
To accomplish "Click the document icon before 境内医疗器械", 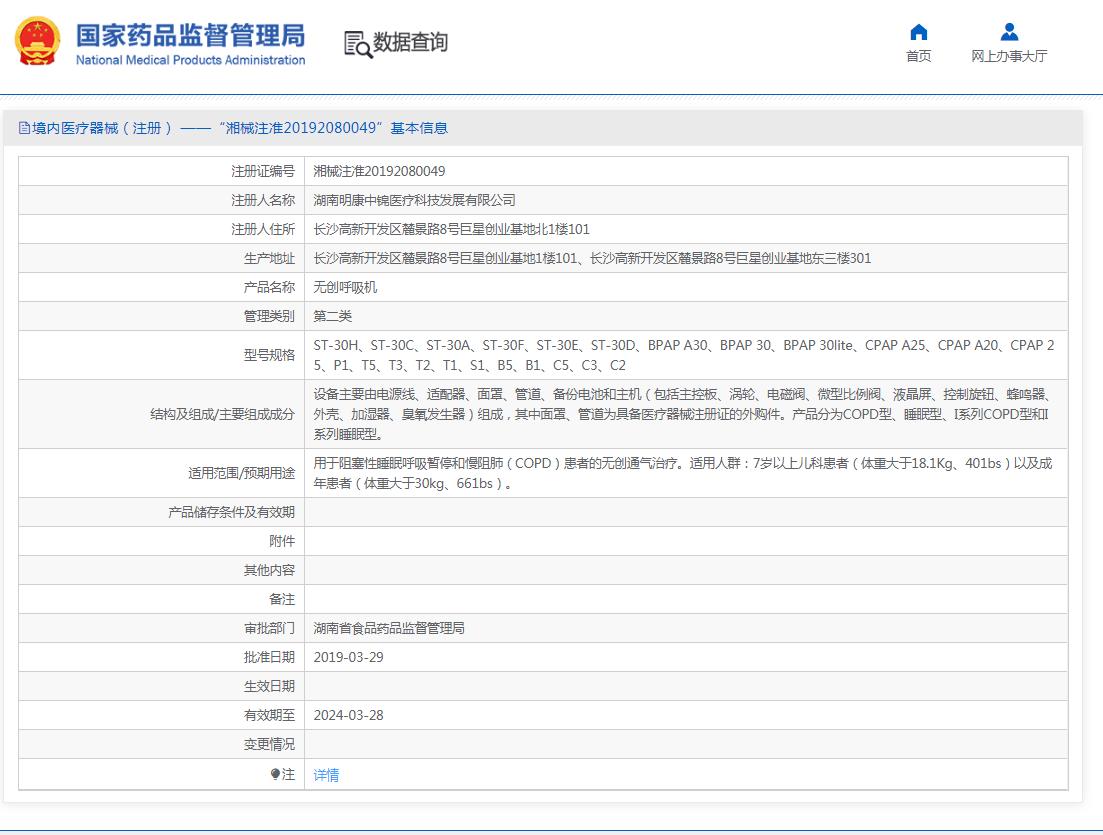I will click(24, 128).
